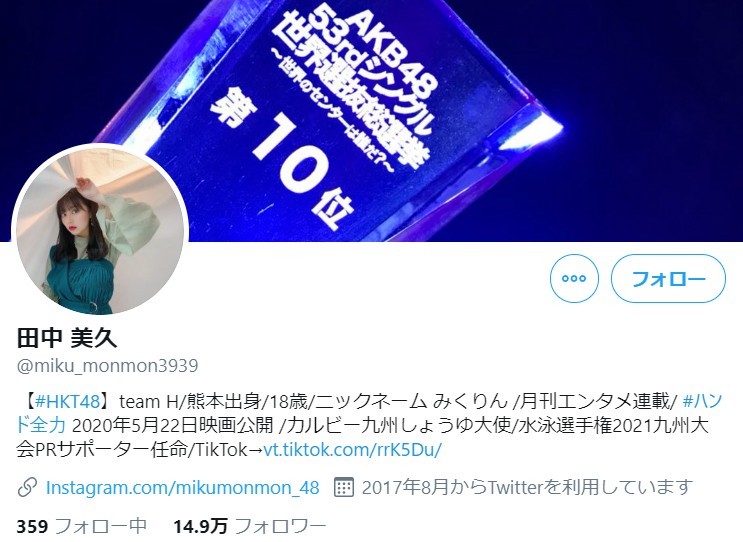Open the #ハンド全力 hashtag in bio
The width and height of the screenshot is (743, 542).
(x=368, y=413)
